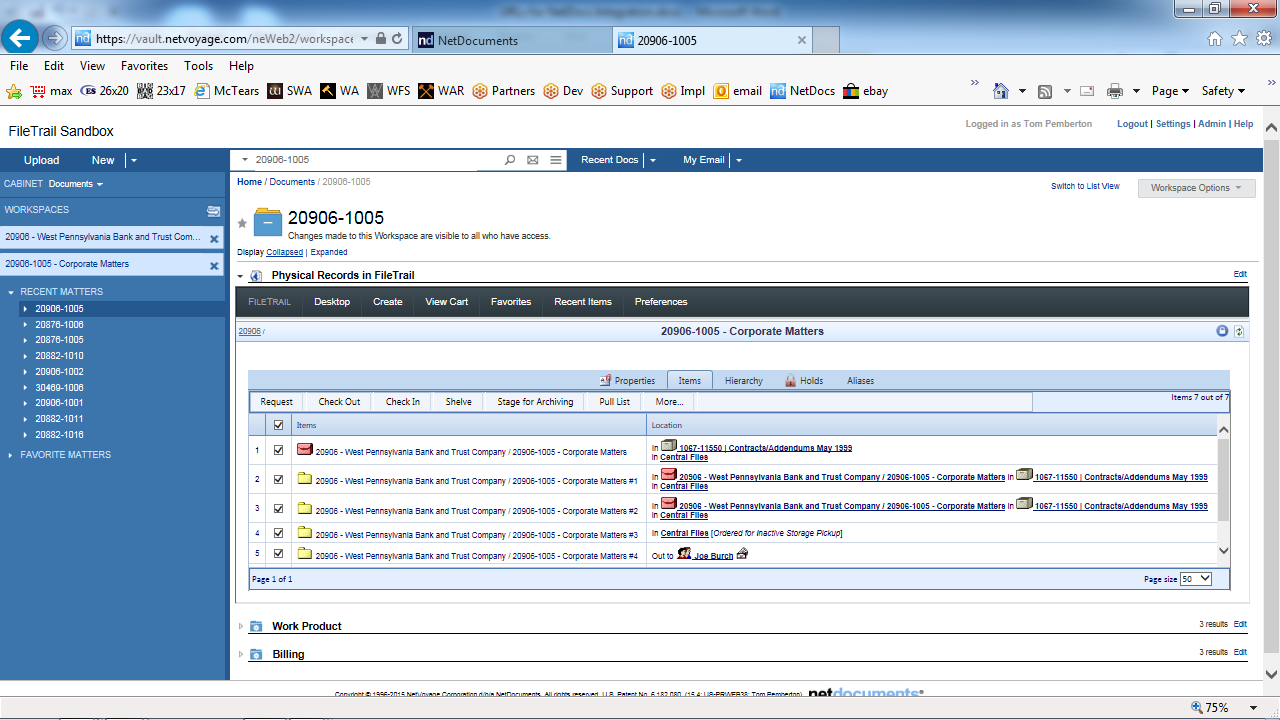Click the browser back arrow button
Viewport: 1280px width, 720px height.
pos(21,39)
